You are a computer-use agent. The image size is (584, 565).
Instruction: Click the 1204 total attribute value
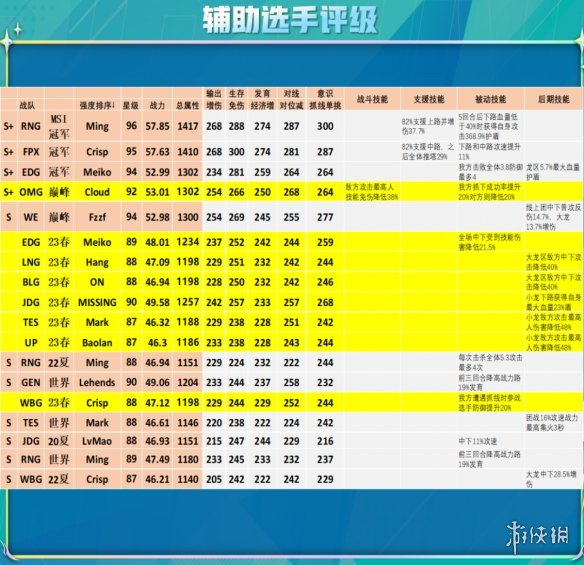pos(187,383)
